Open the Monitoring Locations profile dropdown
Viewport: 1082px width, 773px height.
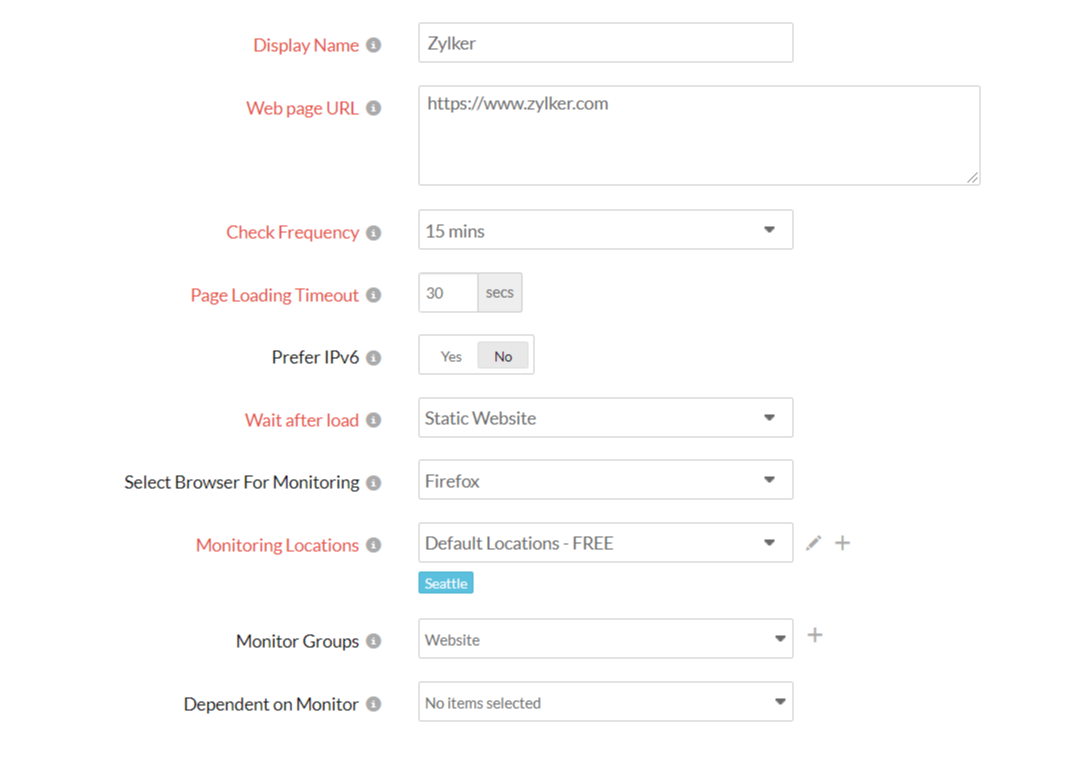pyautogui.click(x=605, y=543)
